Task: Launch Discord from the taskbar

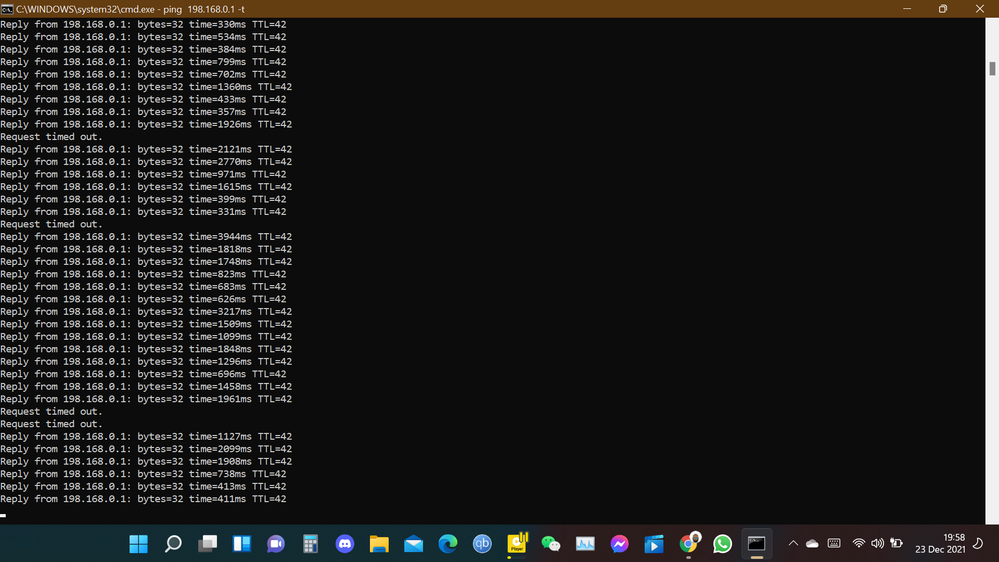Action: (345, 544)
